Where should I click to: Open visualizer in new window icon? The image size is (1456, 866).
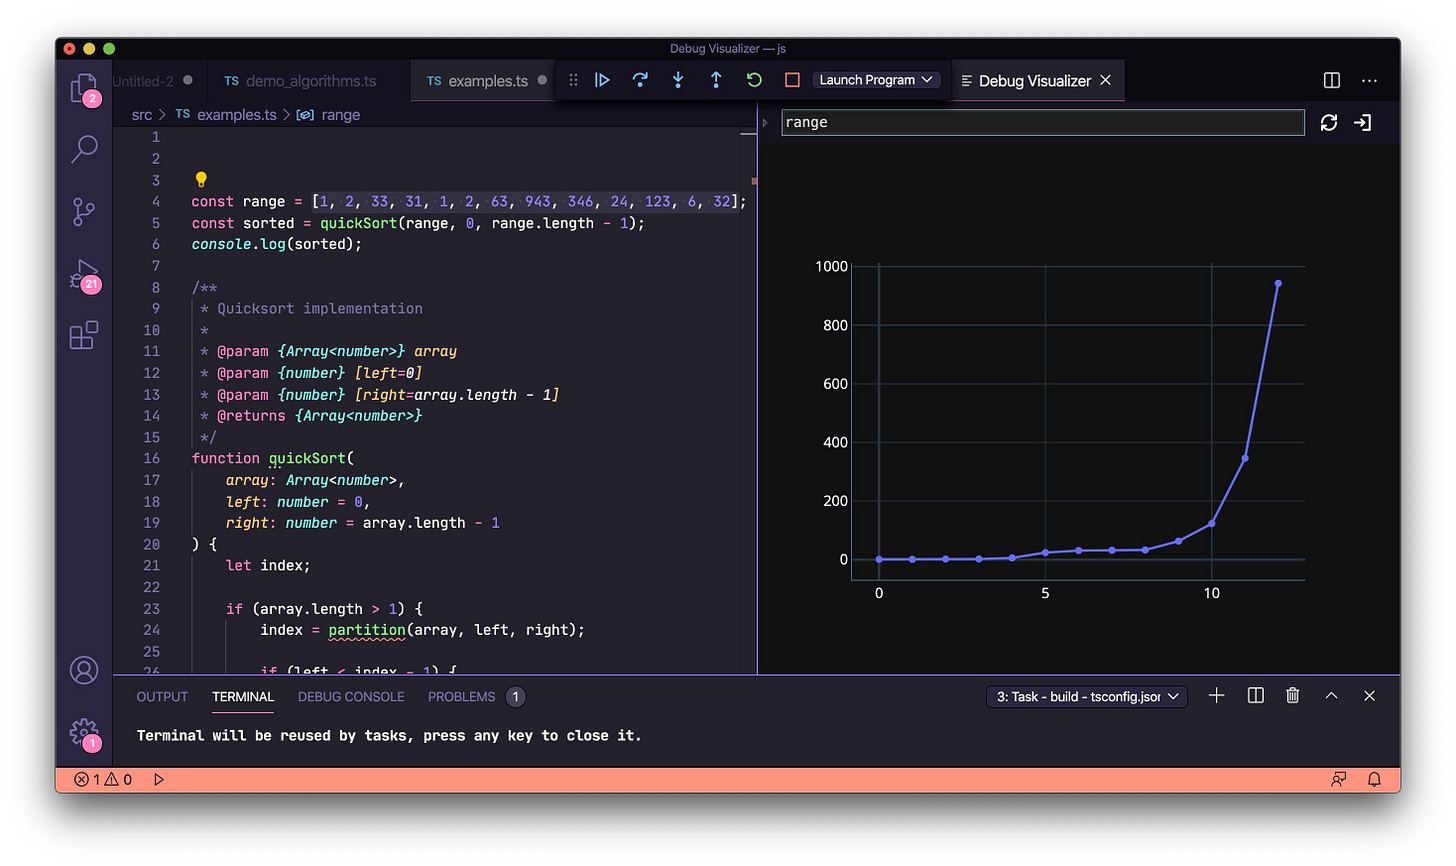pos(1363,122)
